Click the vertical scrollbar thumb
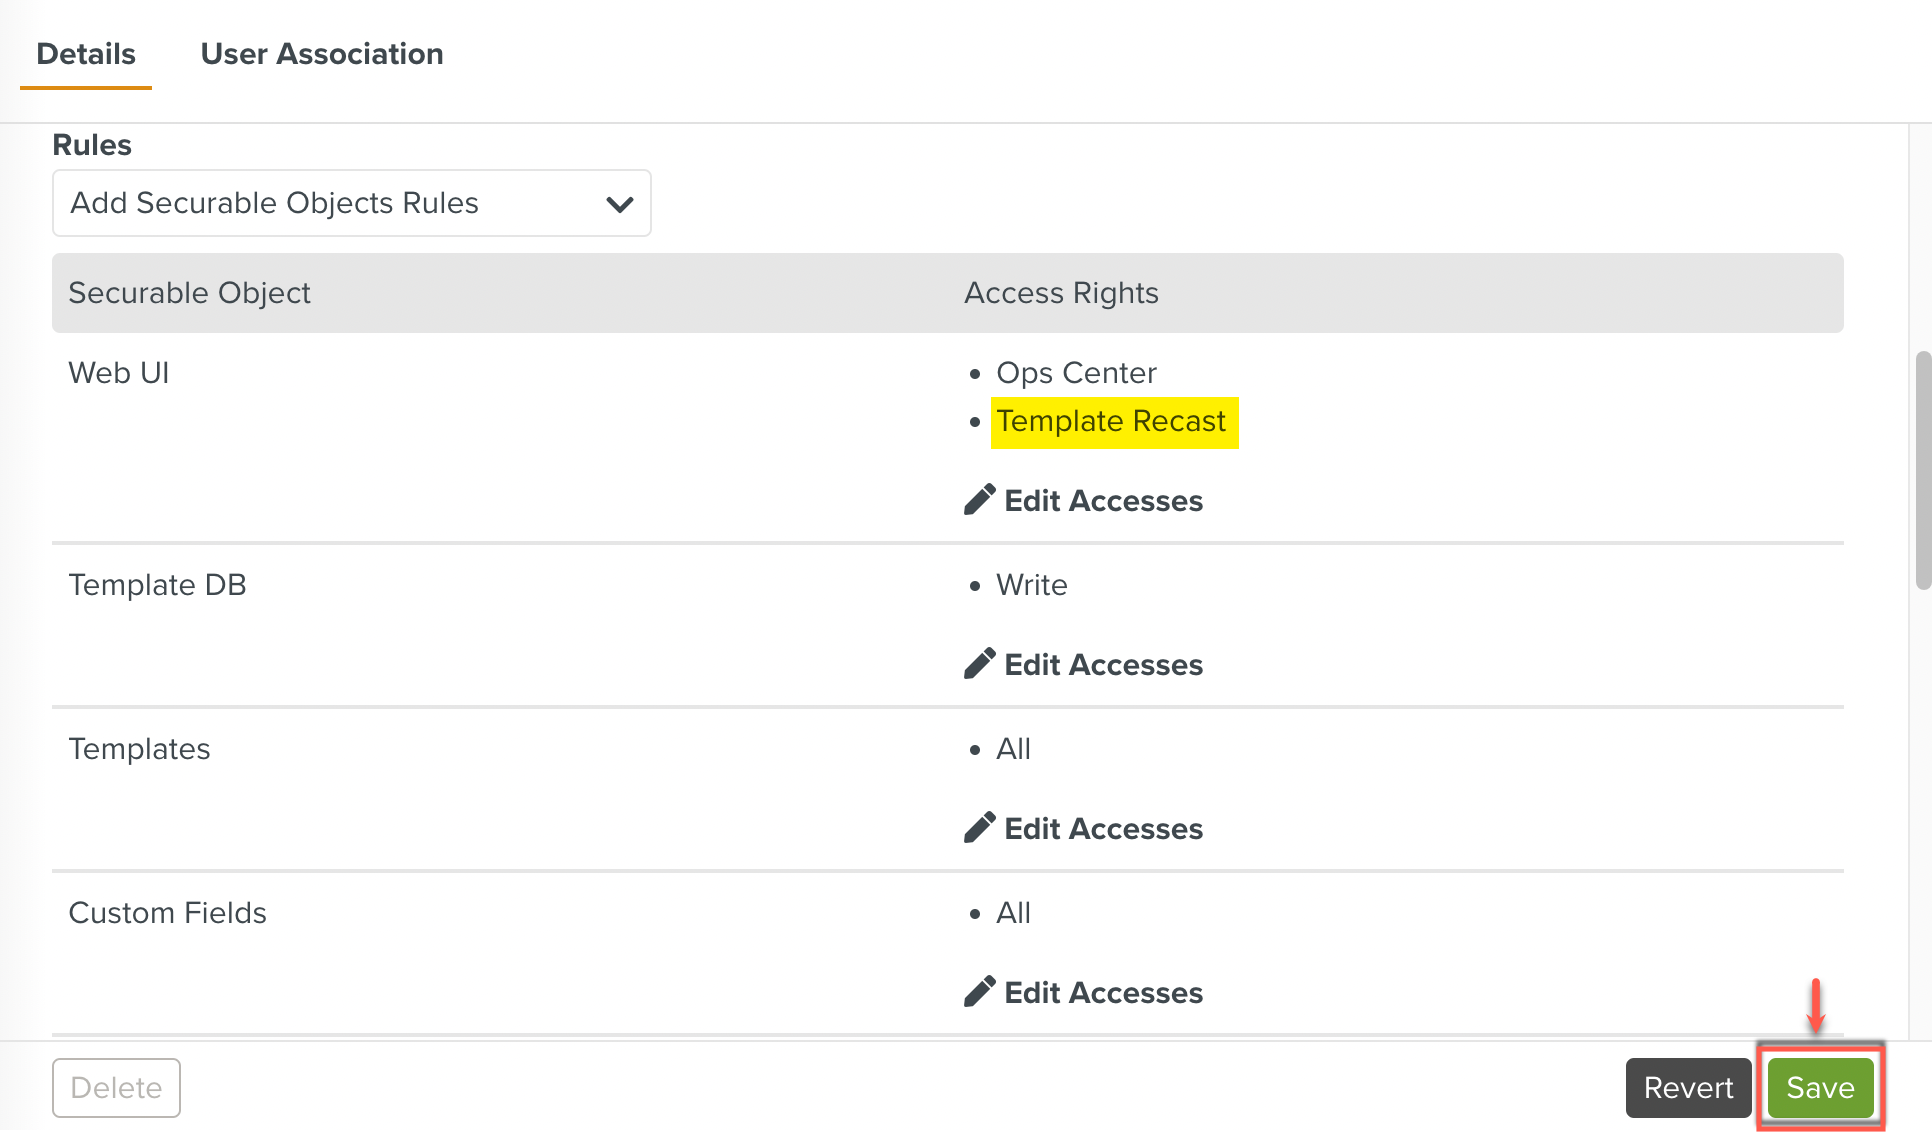Viewport: 1932px width, 1132px height. pos(1922,470)
